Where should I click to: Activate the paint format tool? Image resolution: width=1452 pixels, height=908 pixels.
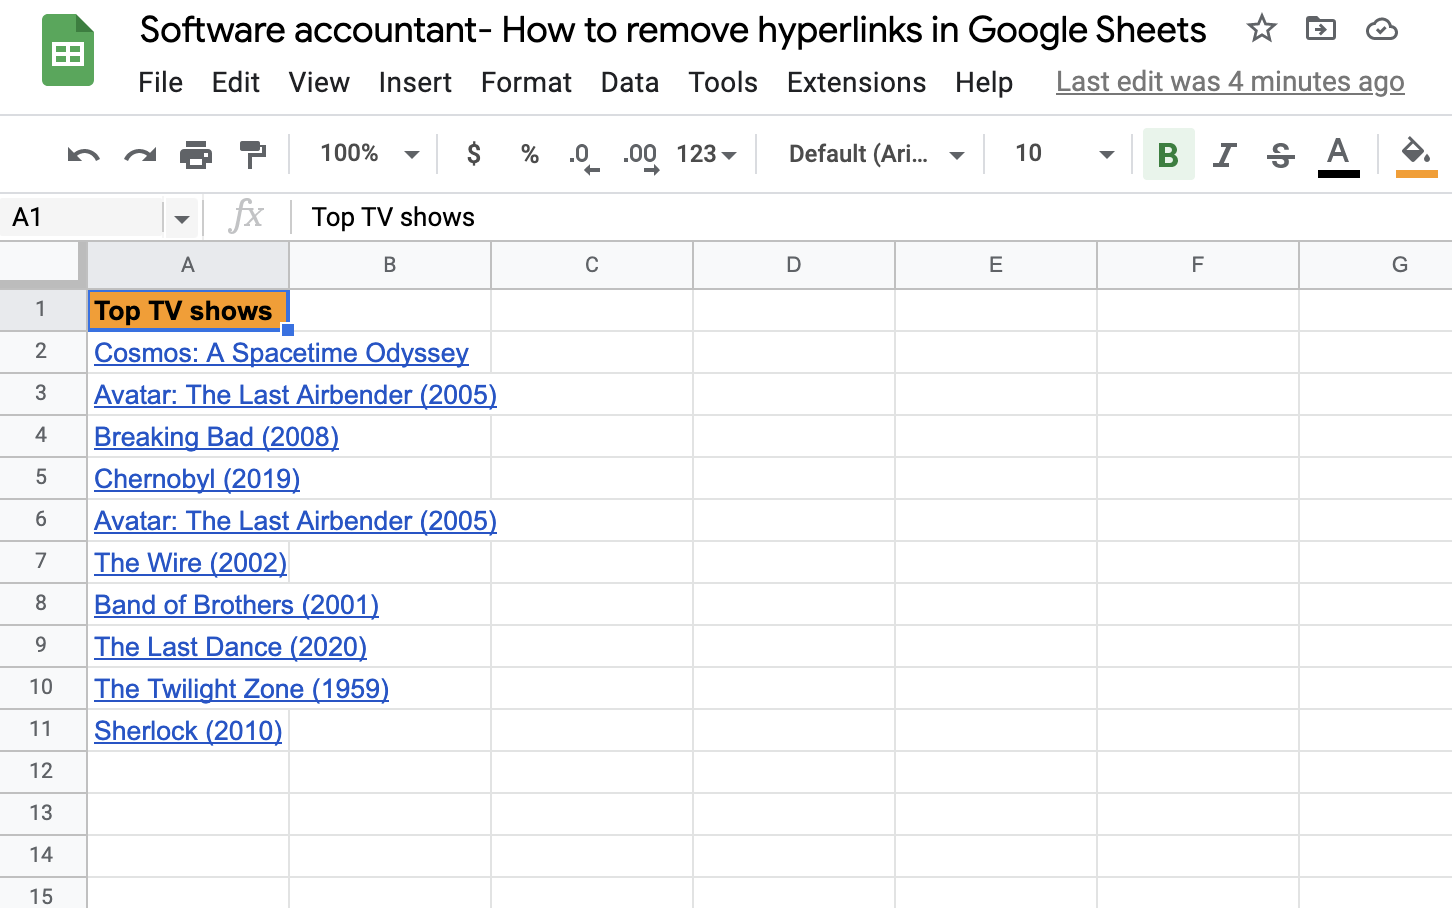tap(253, 154)
